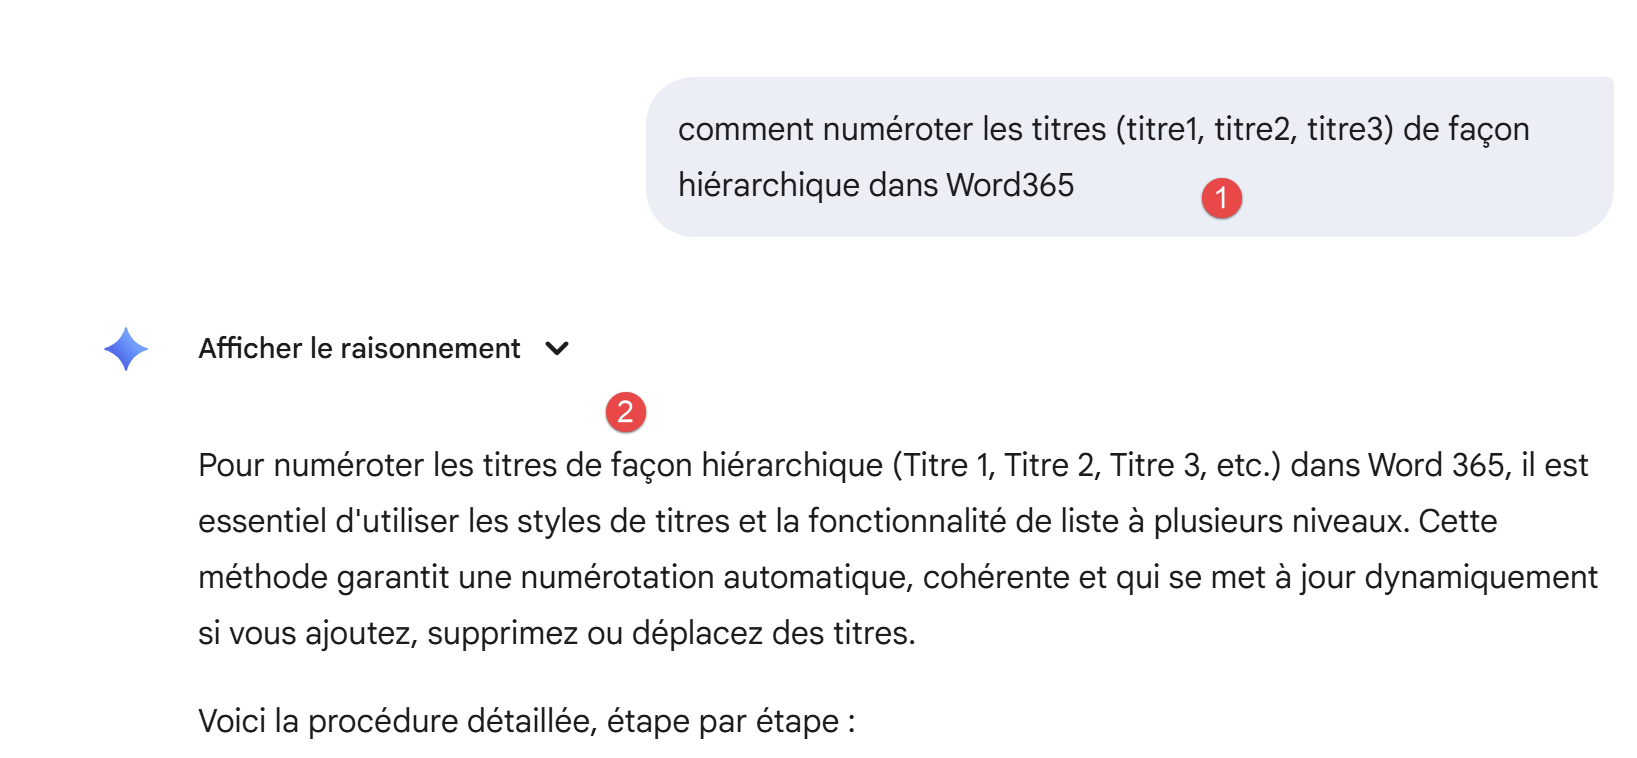Click "titre3)" in the user question
The width and height of the screenshot is (1637, 758).
pos(1350,129)
